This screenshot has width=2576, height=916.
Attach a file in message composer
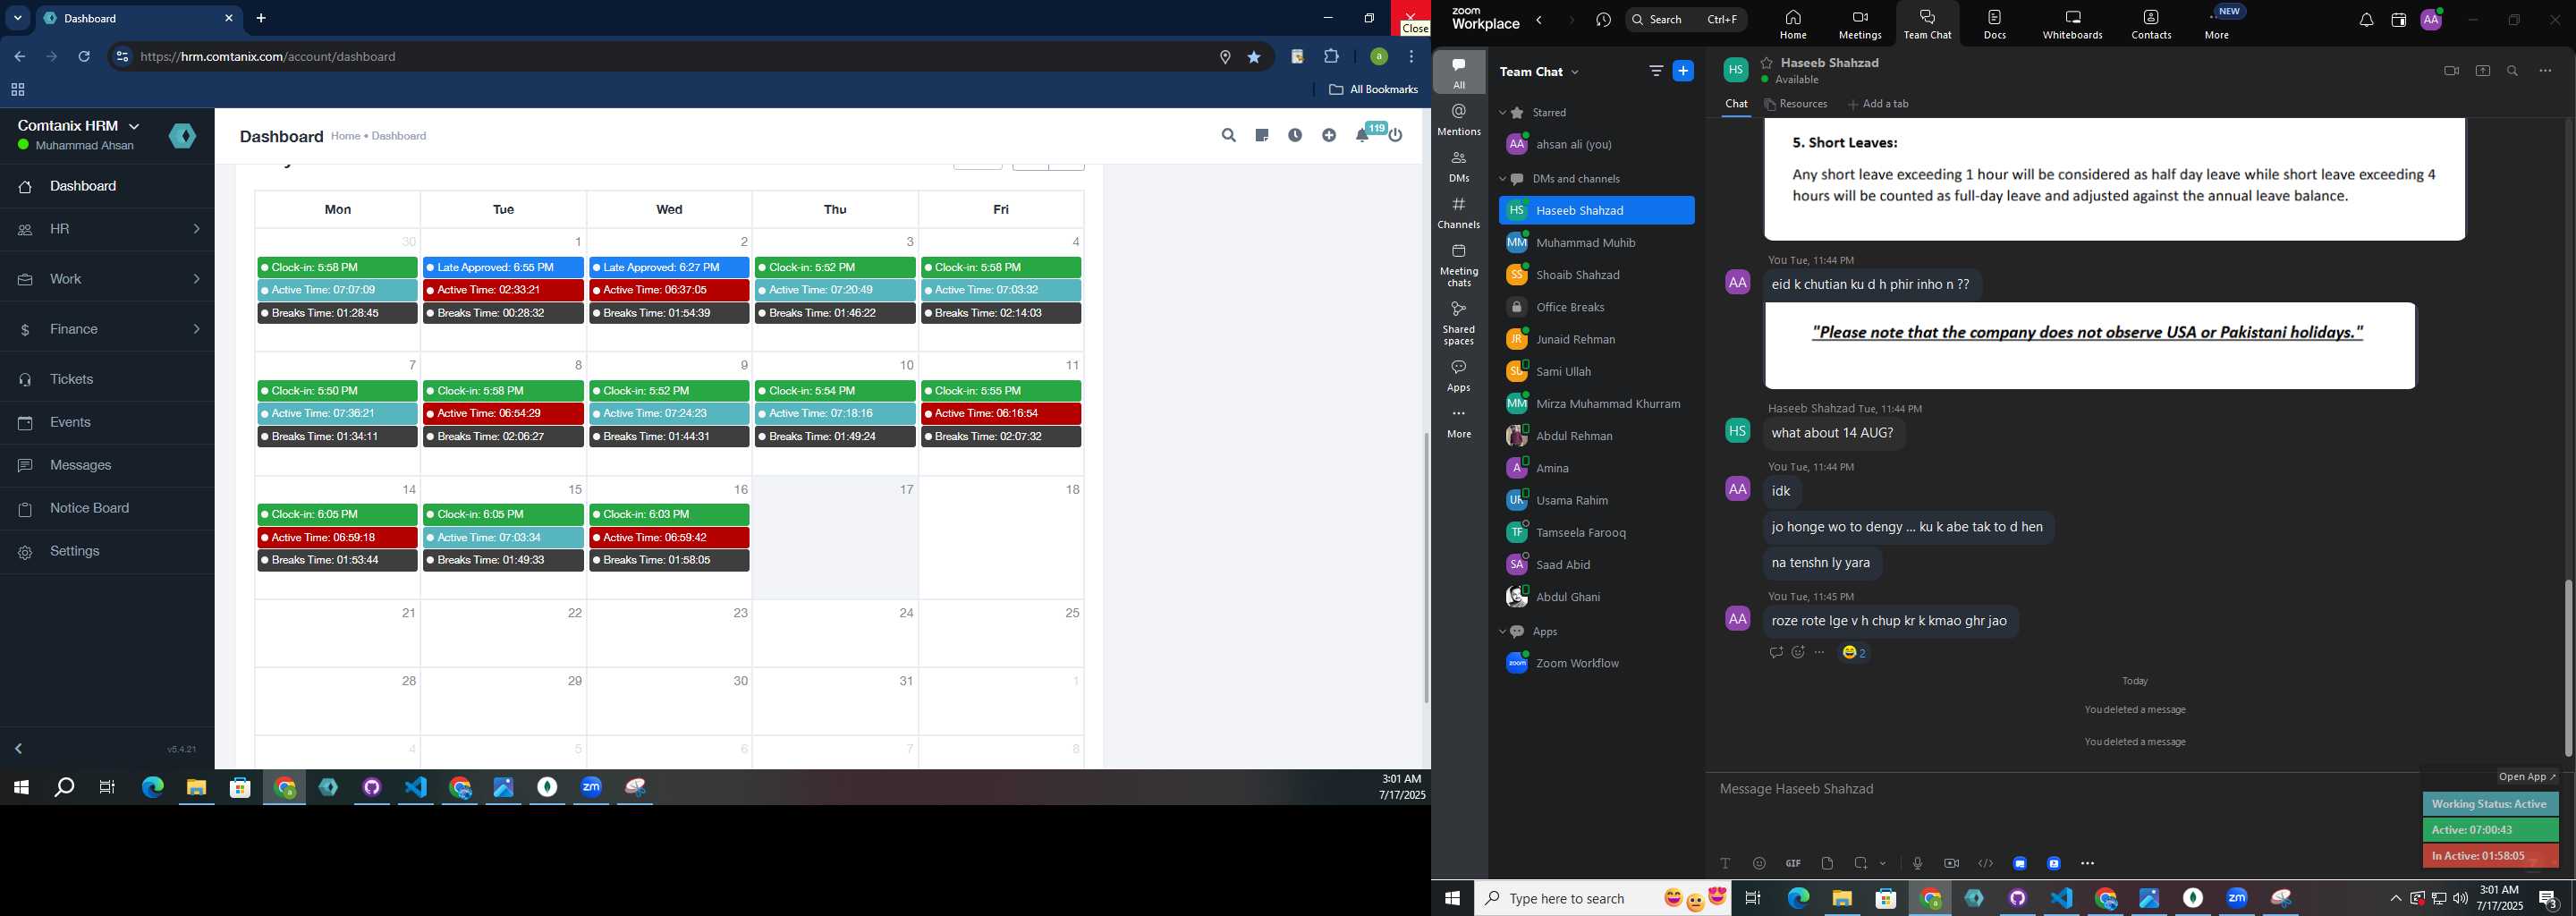1828,863
